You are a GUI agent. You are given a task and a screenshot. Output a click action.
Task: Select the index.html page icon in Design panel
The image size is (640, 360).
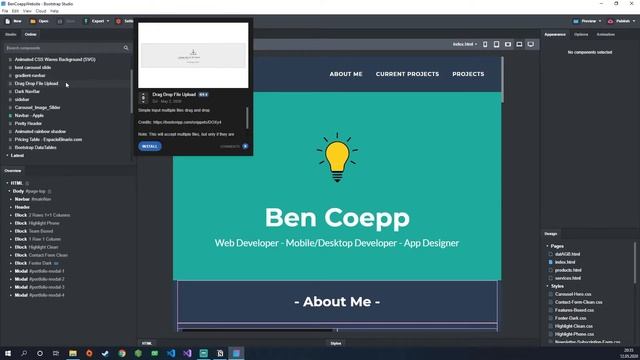[x=551, y=262]
